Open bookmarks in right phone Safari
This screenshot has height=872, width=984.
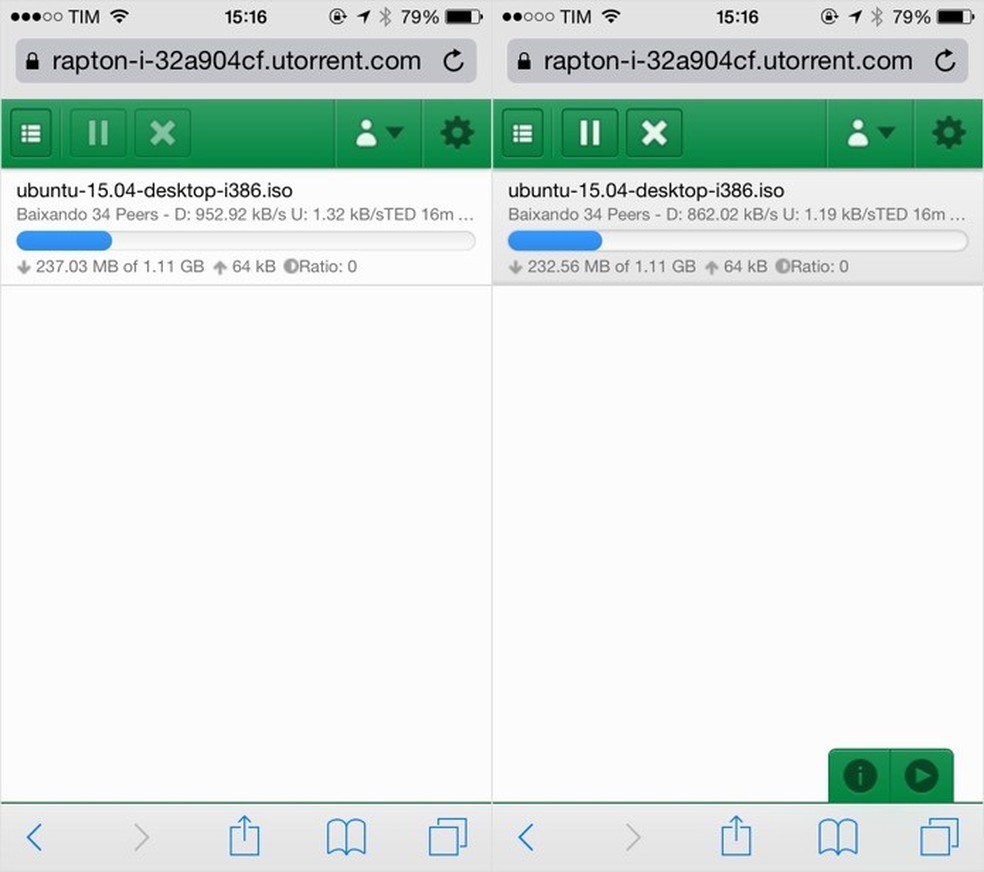pyautogui.click(x=838, y=837)
